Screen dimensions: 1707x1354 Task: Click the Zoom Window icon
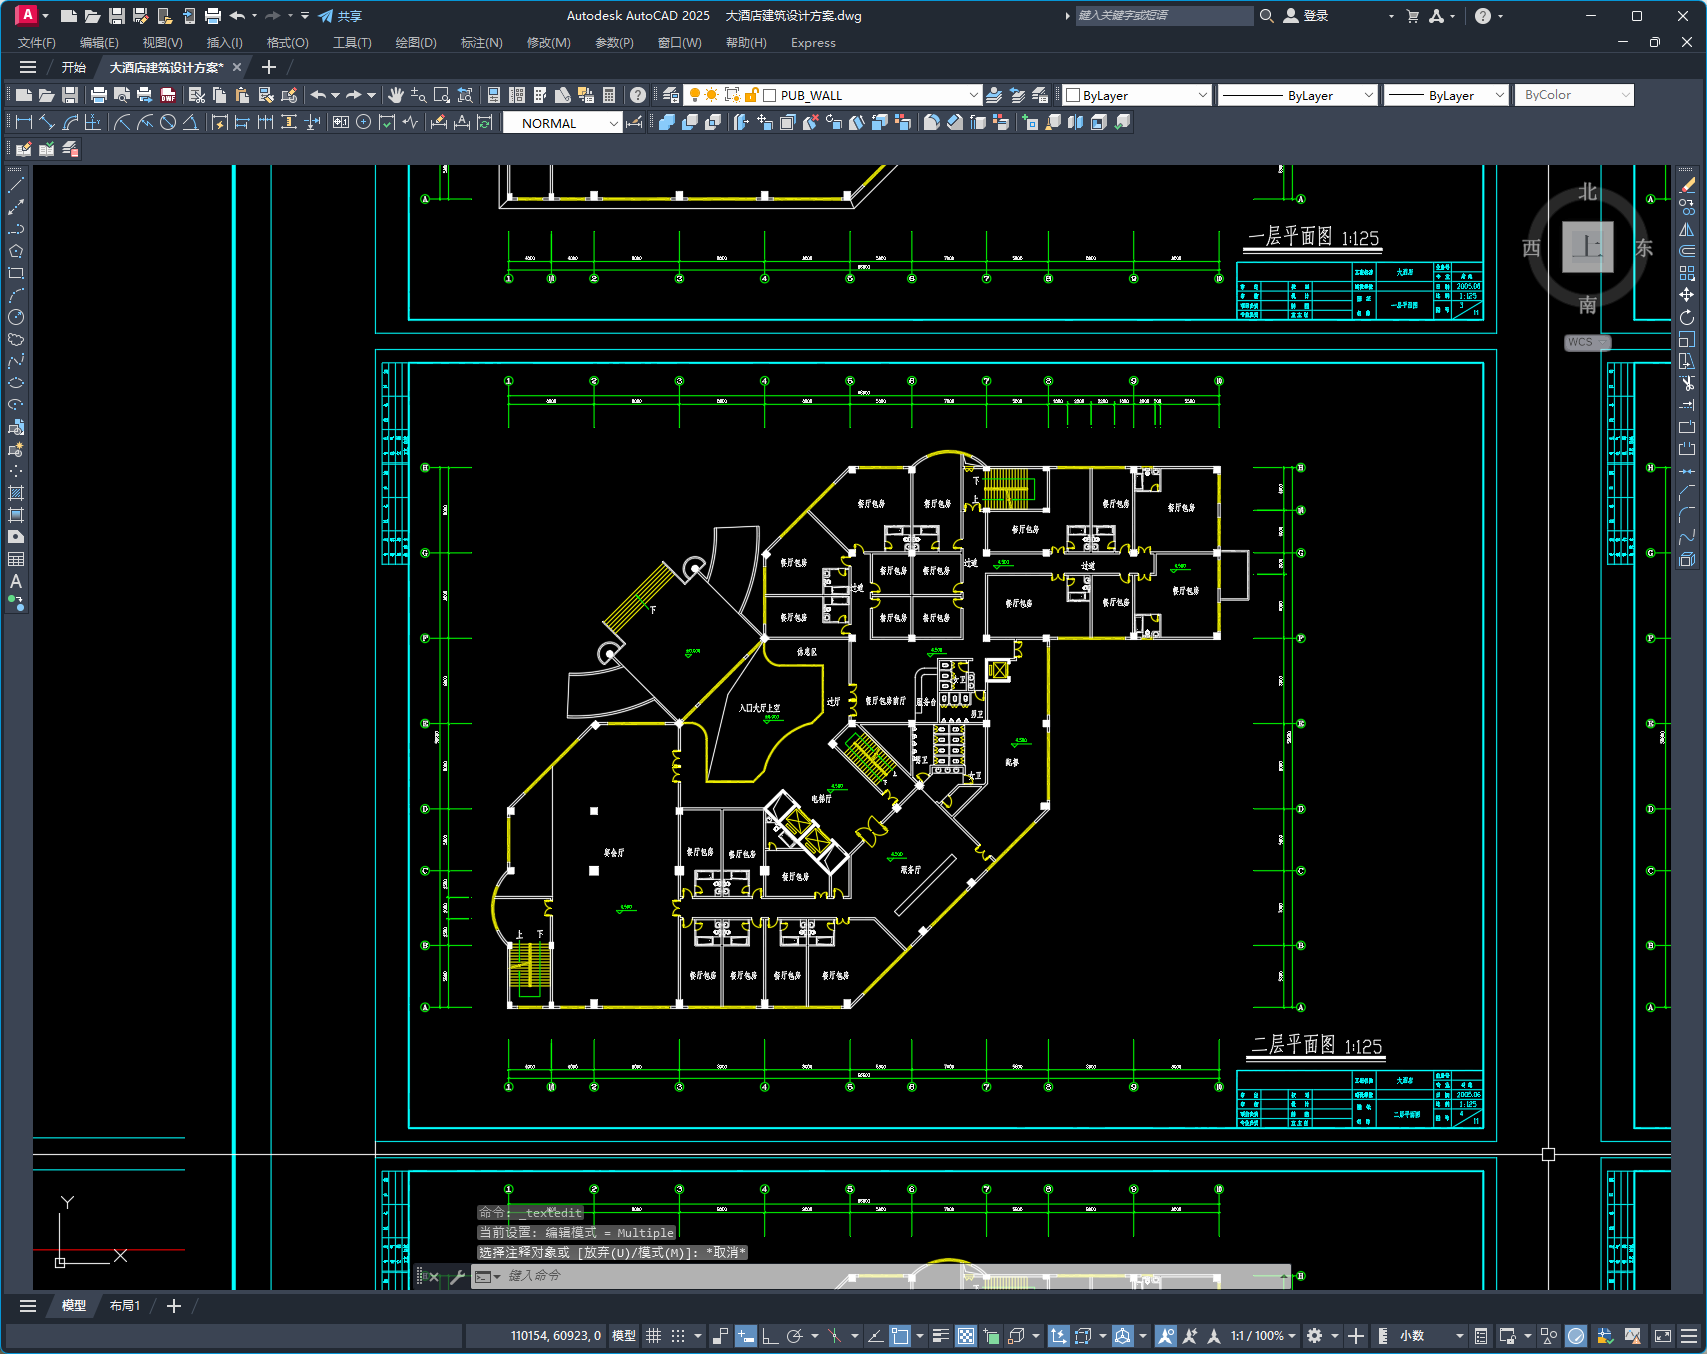pos(442,95)
